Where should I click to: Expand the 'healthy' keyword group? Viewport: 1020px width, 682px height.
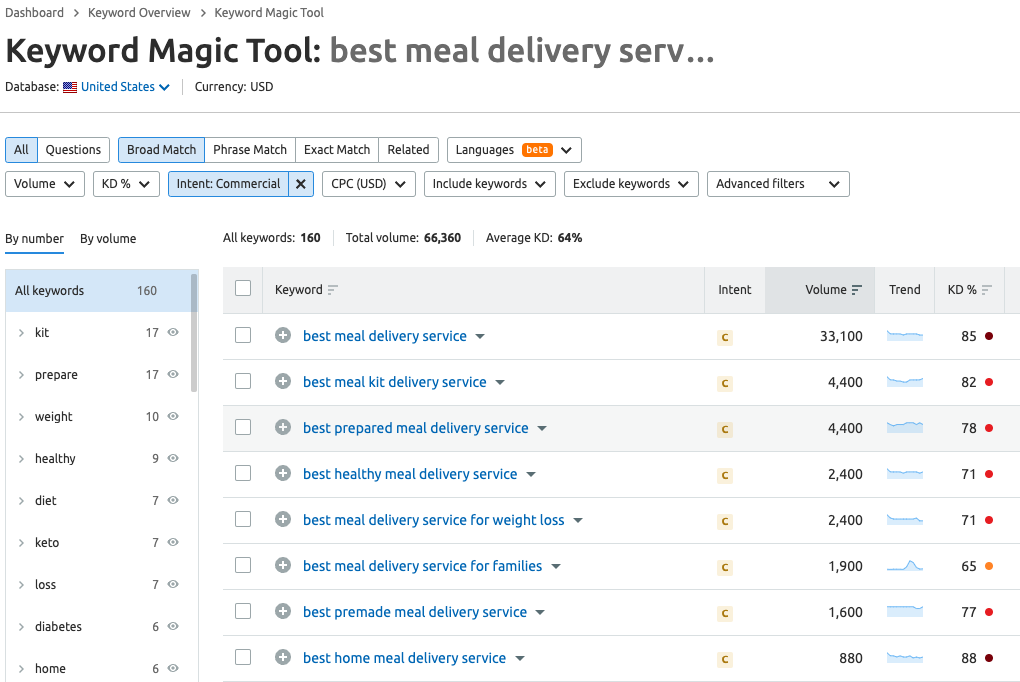[21, 459]
